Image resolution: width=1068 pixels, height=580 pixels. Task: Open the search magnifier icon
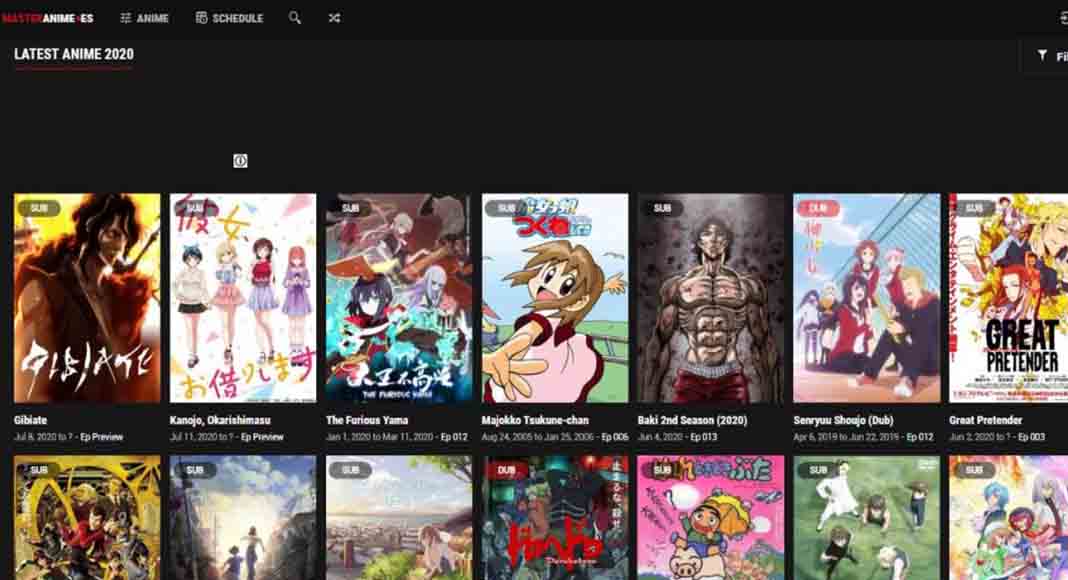(294, 18)
